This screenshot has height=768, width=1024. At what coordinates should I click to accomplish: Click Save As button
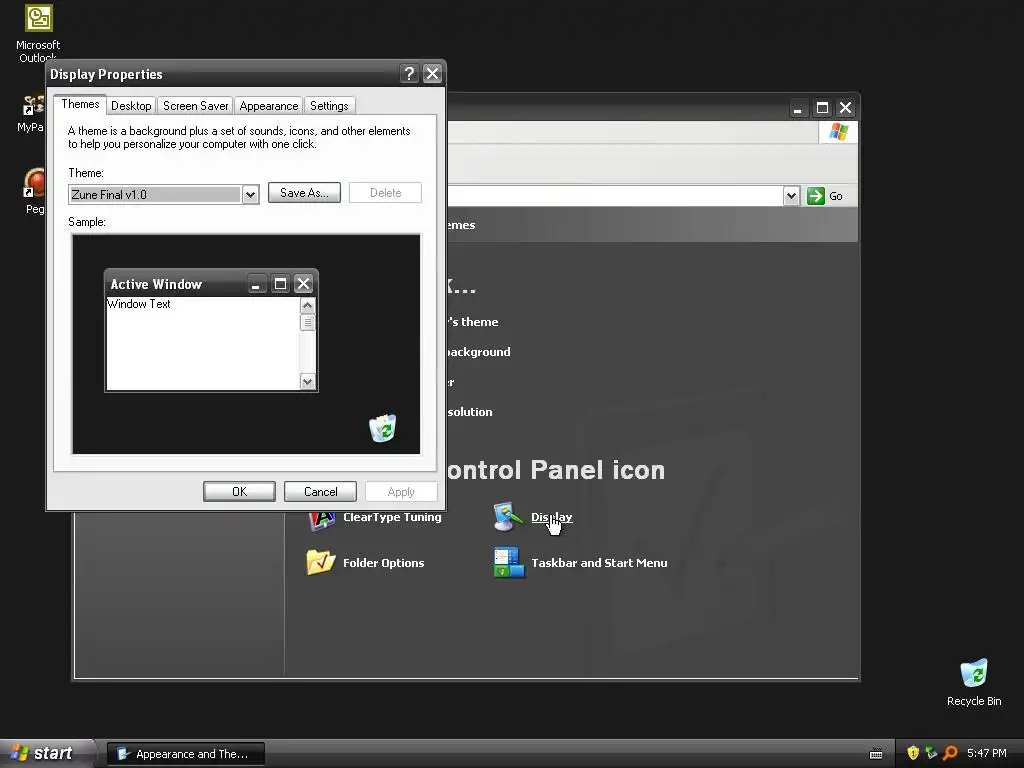point(304,193)
